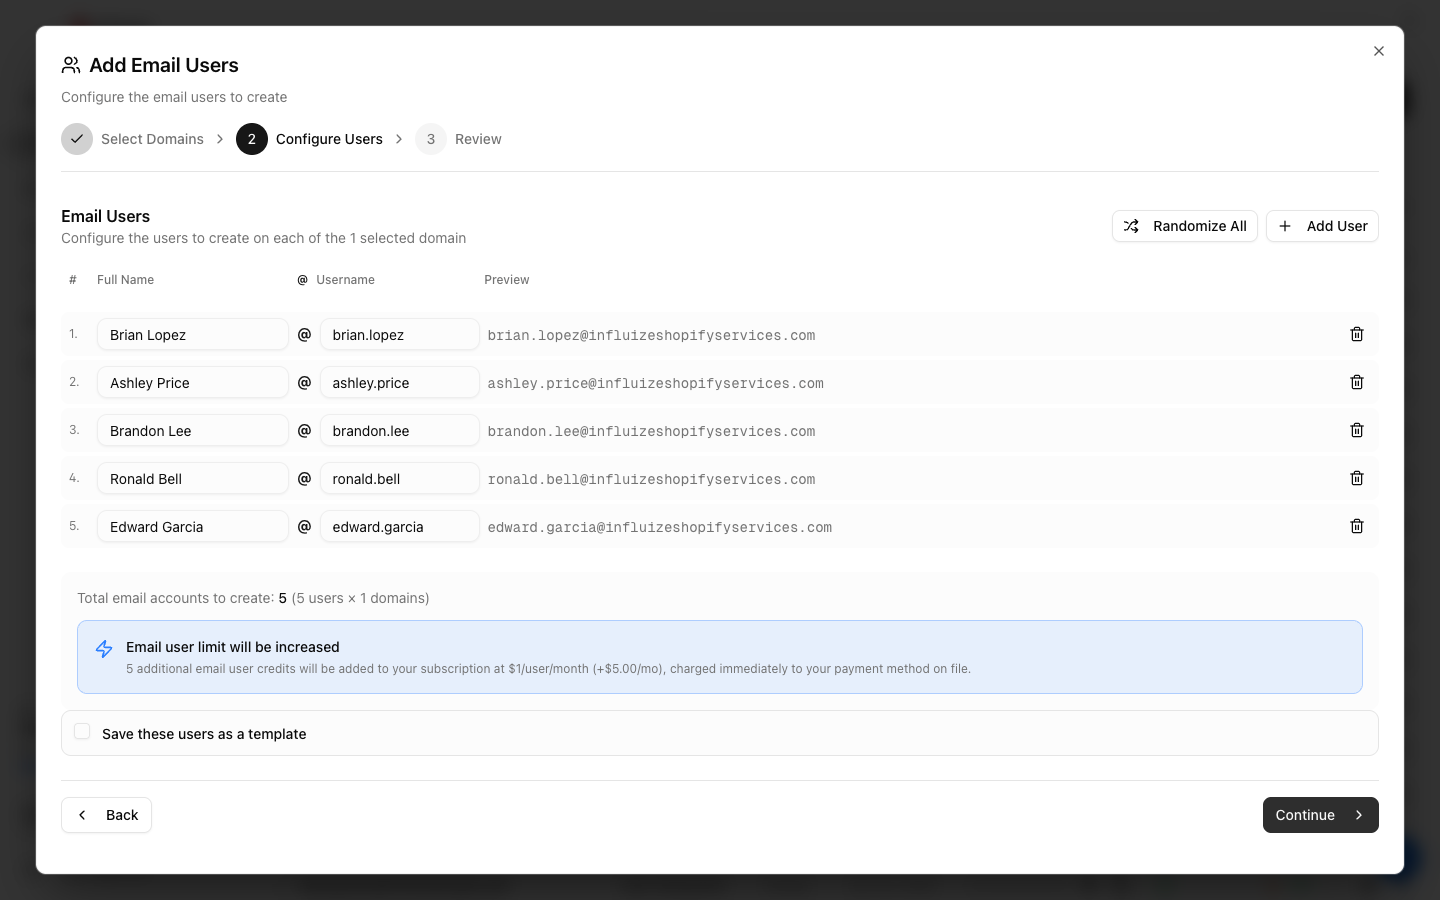Click the Add User button
This screenshot has height=900, width=1440.
tap(1322, 226)
